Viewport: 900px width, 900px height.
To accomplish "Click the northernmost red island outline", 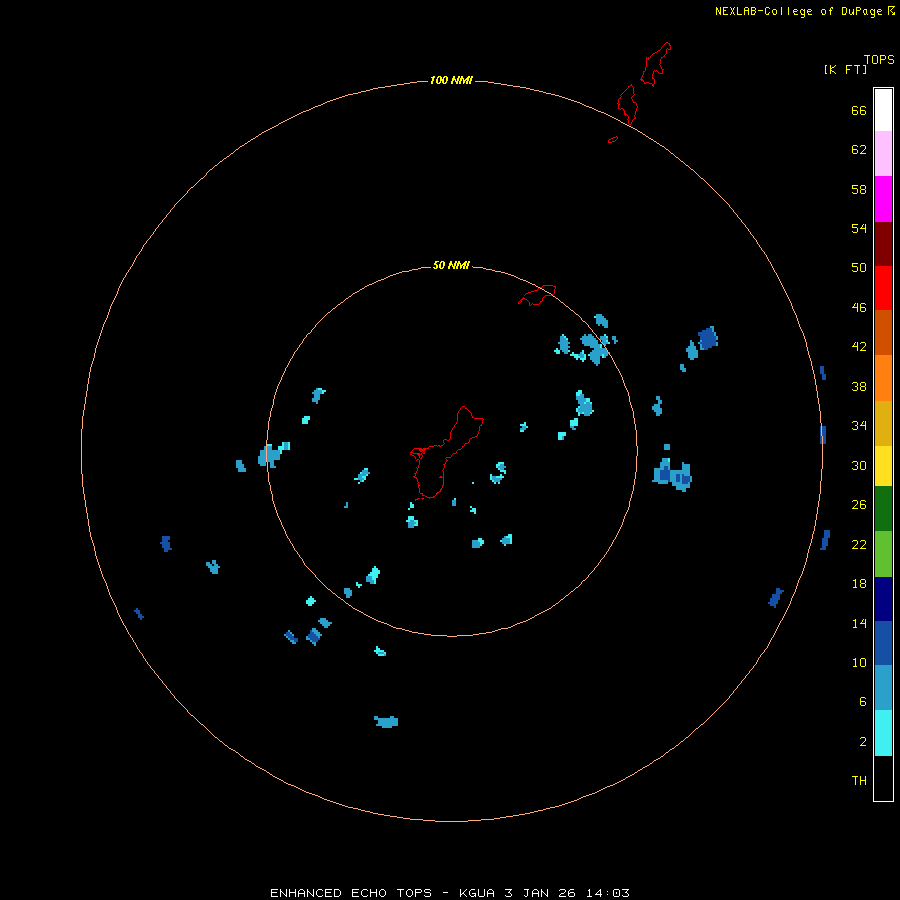I will (655, 64).
